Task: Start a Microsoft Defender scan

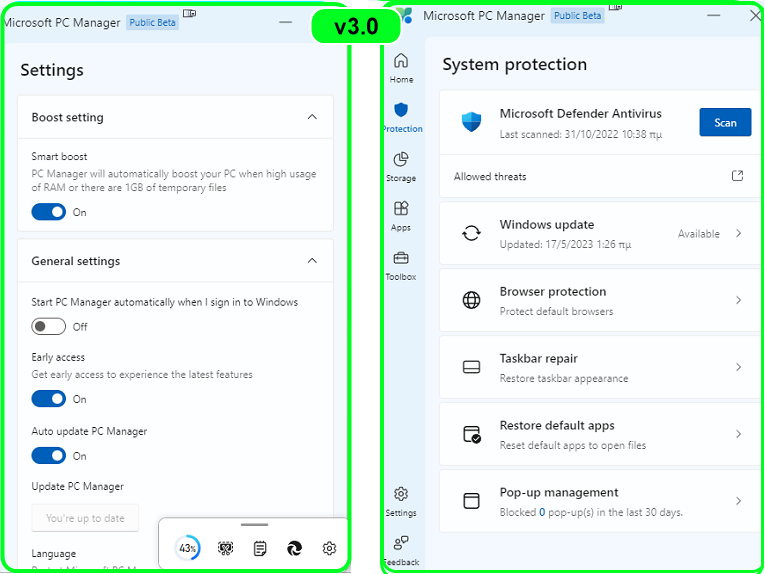Action: click(x=725, y=122)
